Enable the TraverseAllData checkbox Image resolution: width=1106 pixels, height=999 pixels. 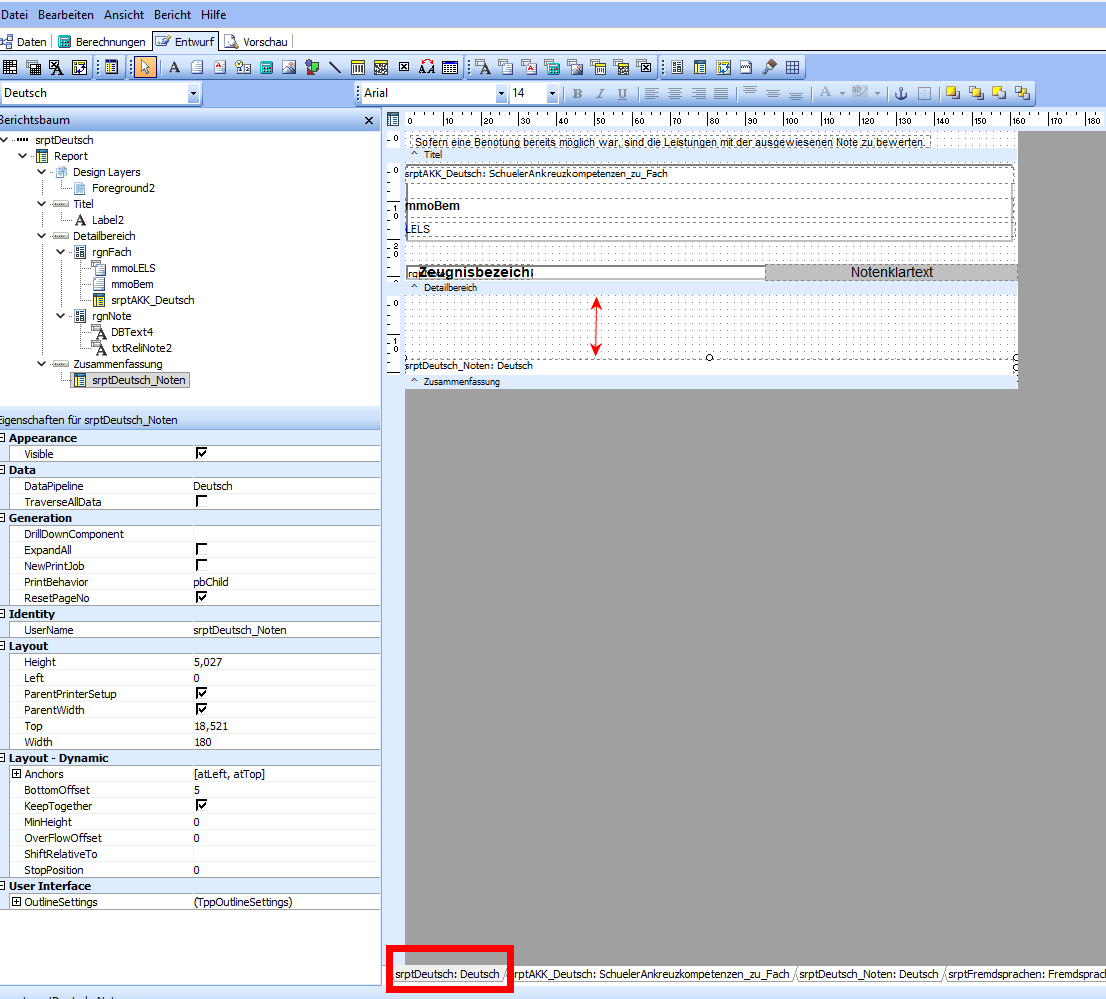tap(201, 501)
